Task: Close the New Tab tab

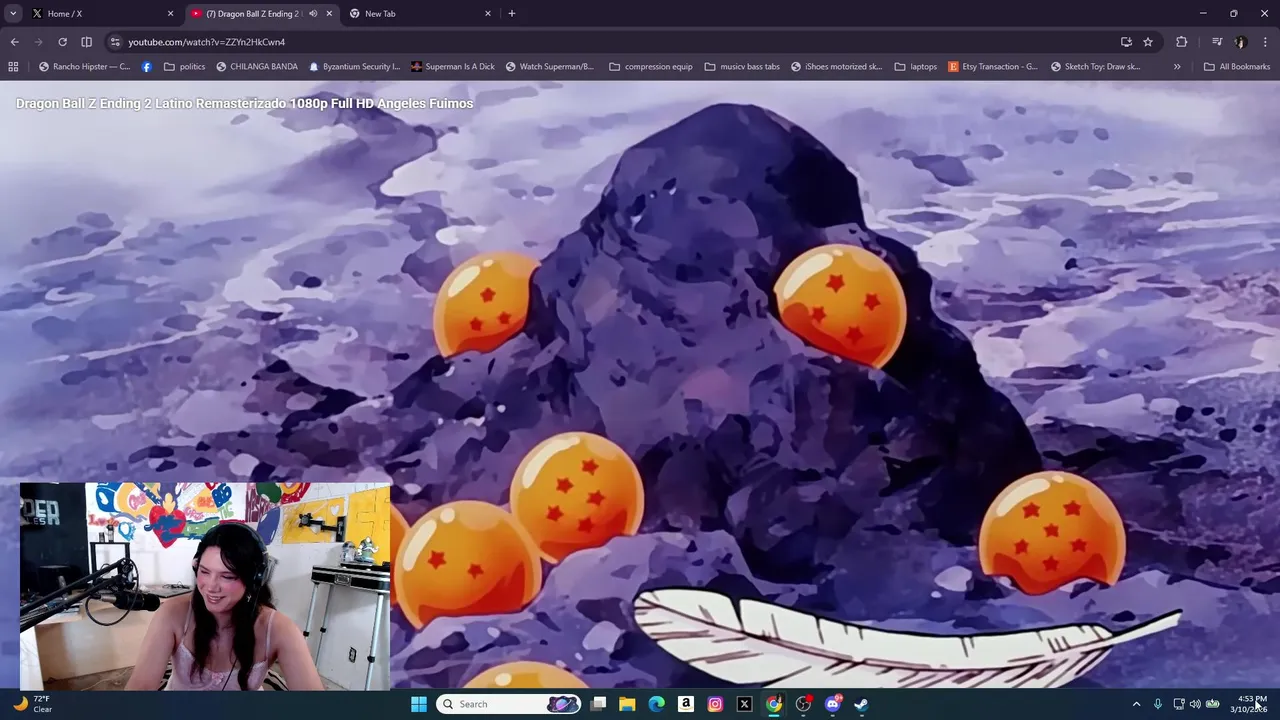Action: (x=488, y=14)
